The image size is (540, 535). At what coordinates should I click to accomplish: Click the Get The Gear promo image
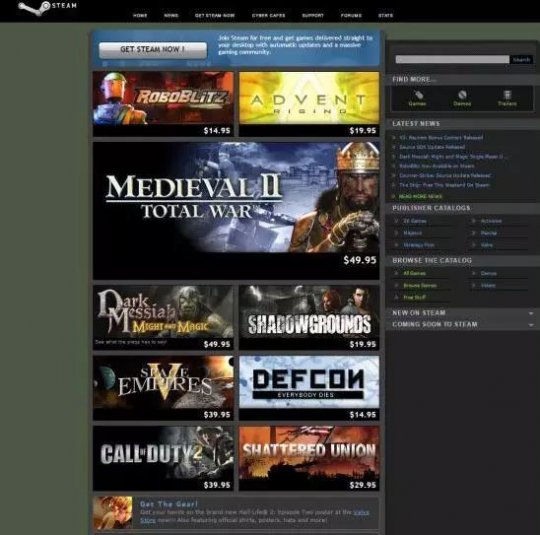coord(113,513)
